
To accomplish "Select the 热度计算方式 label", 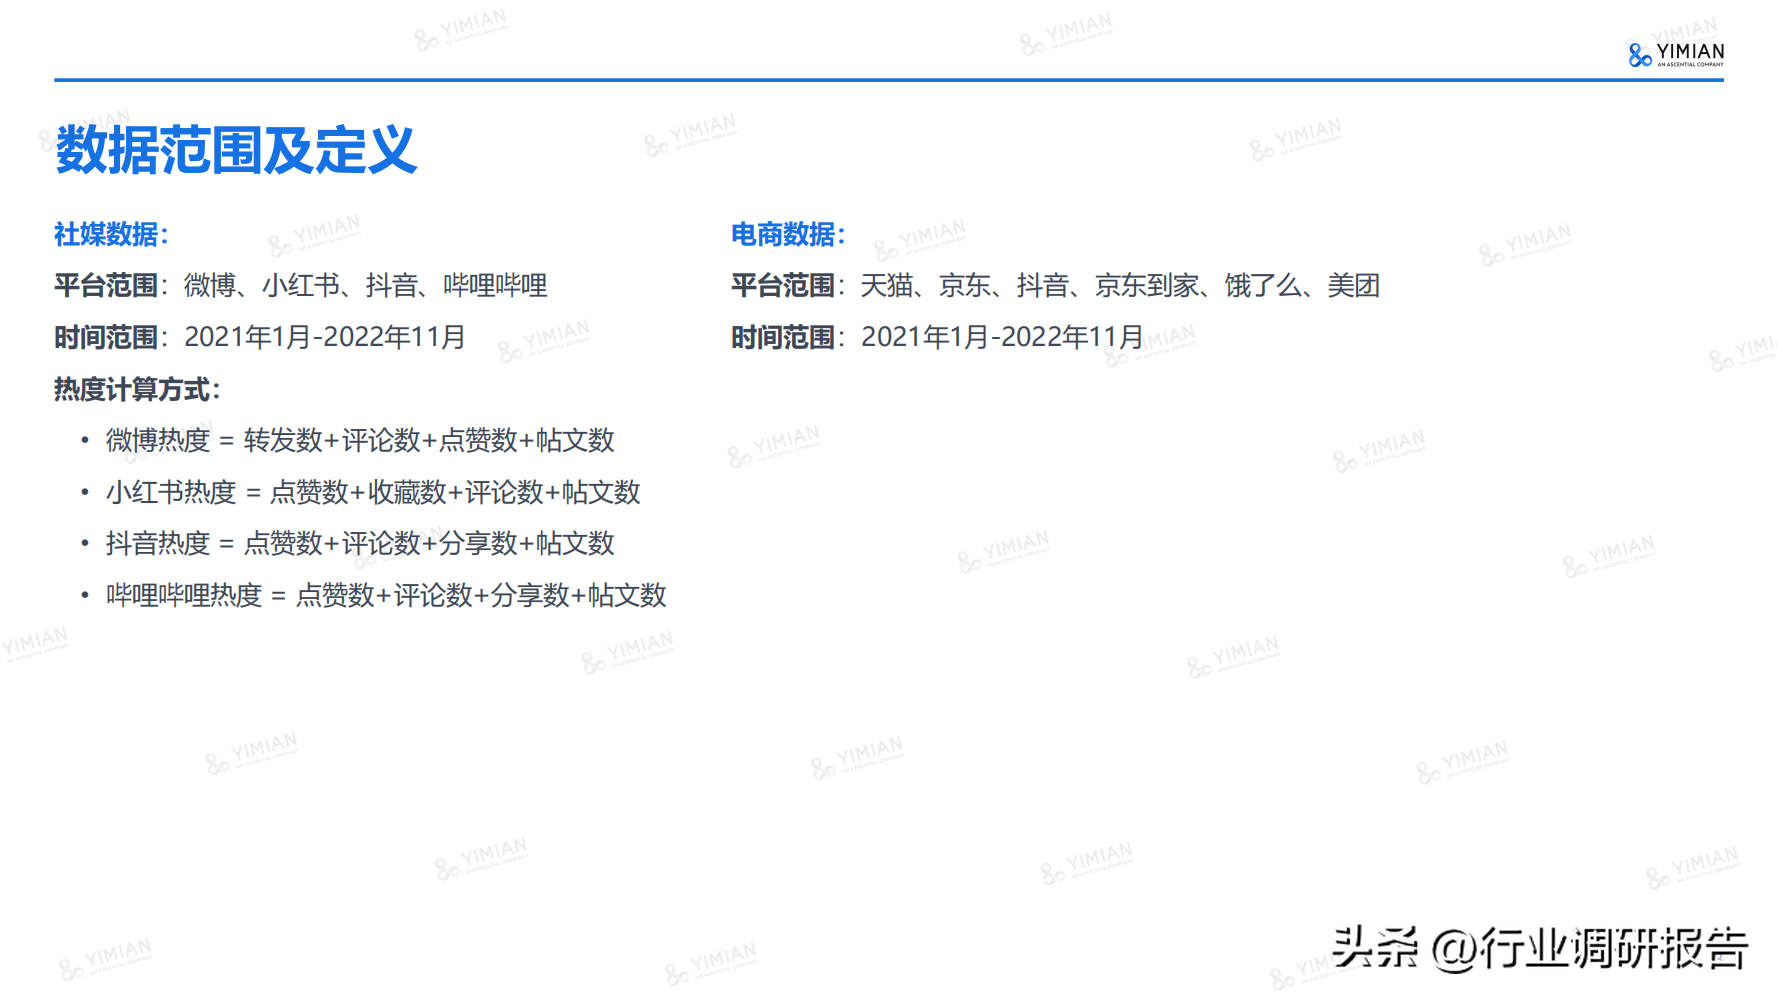I will point(137,389).
